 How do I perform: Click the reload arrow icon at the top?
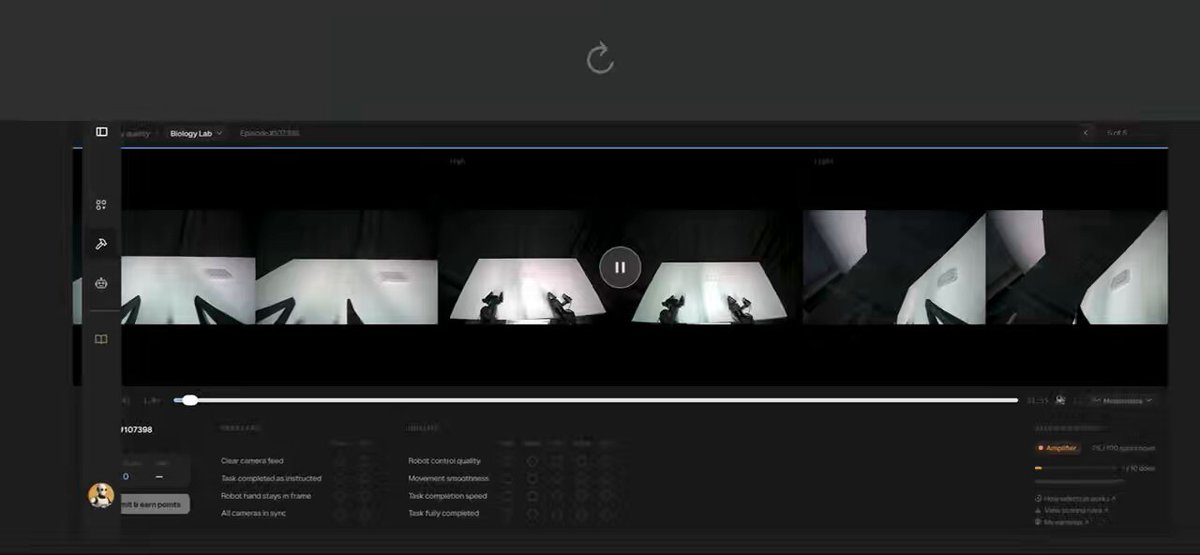pyautogui.click(x=600, y=59)
